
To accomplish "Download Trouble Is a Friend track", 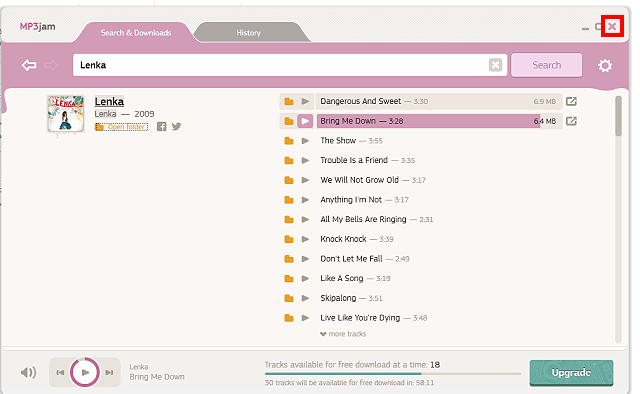I will (289, 160).
